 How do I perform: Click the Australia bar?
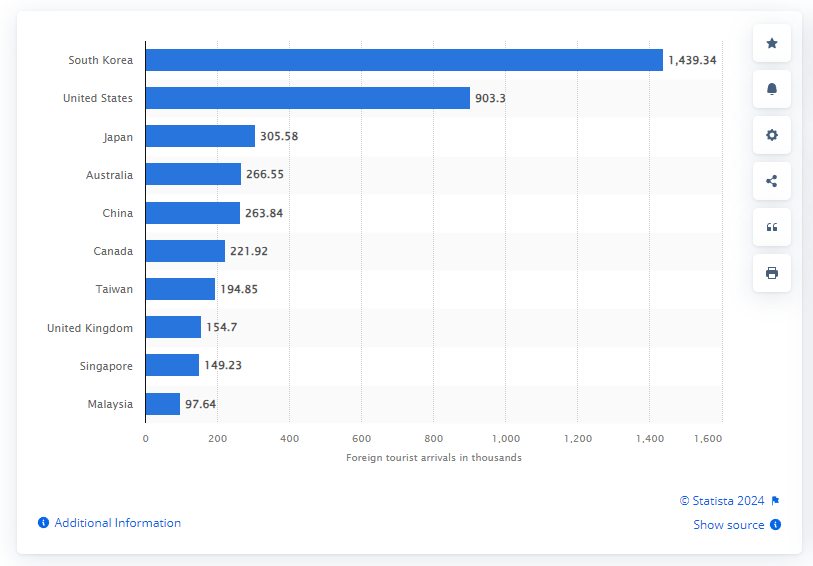(193, 174)
